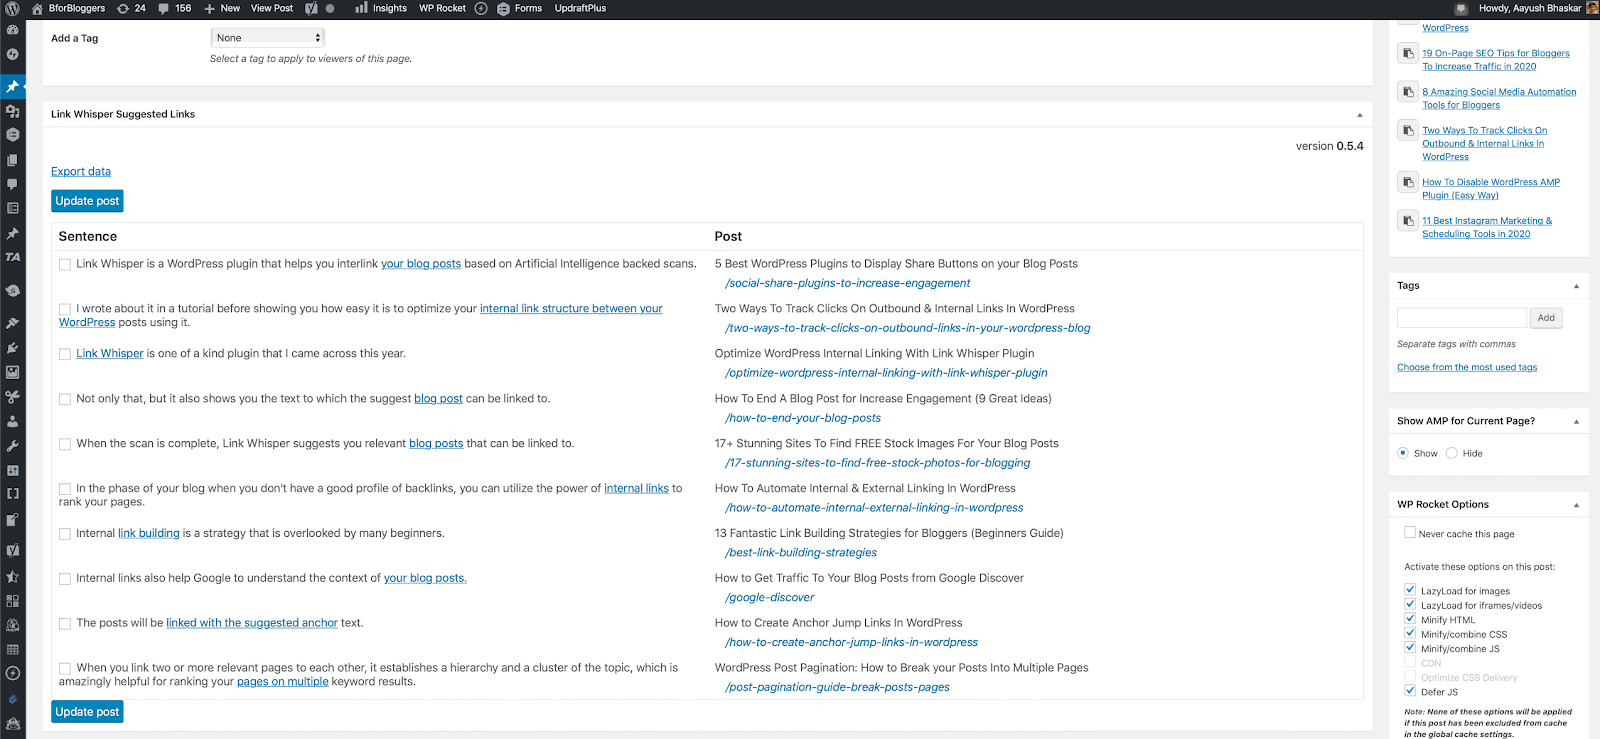
Task: Tick the 'Not only that, but it also shows' sentence
Action: (65, 400)
